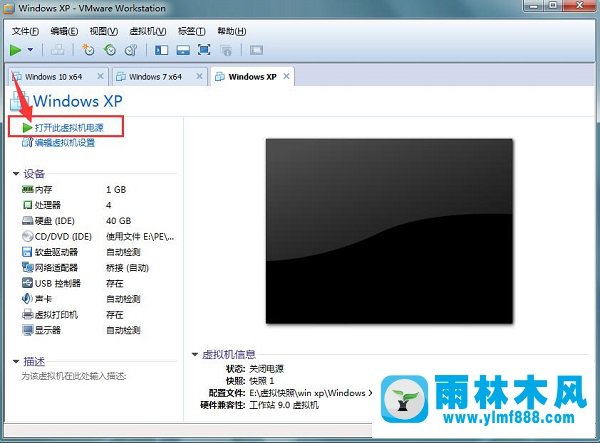
Task: Collapse the 设备 section
Action: point(16,174)
